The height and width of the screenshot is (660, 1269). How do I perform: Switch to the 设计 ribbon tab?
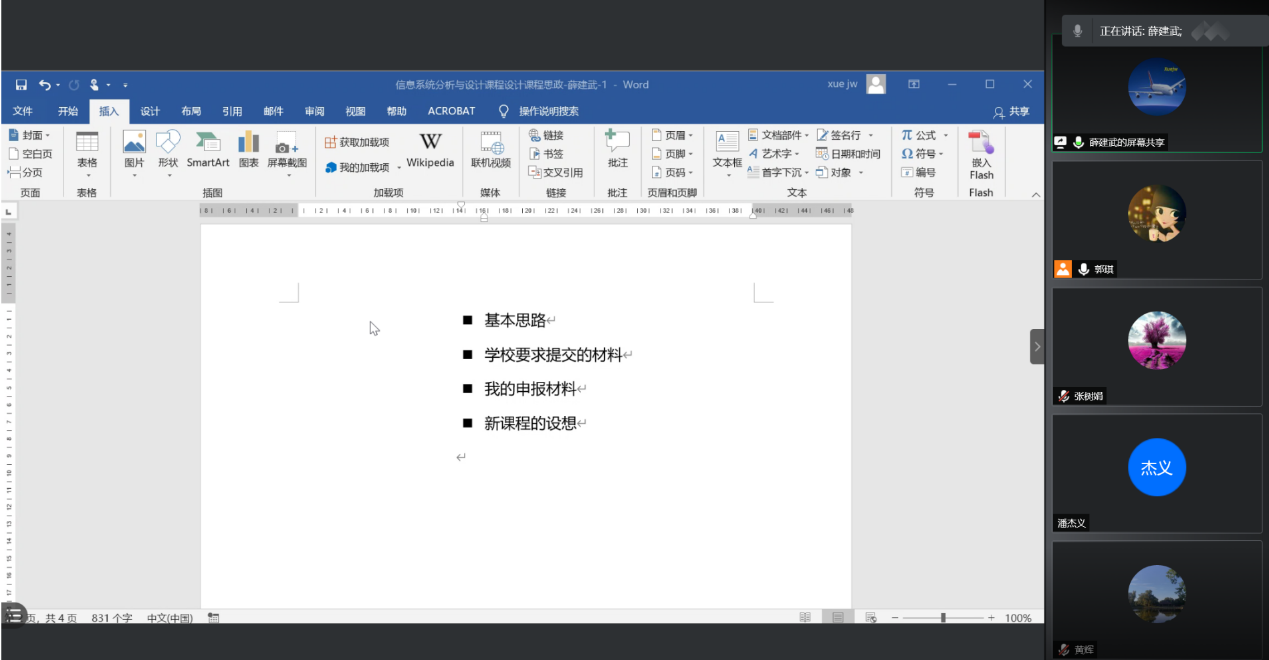150,111
